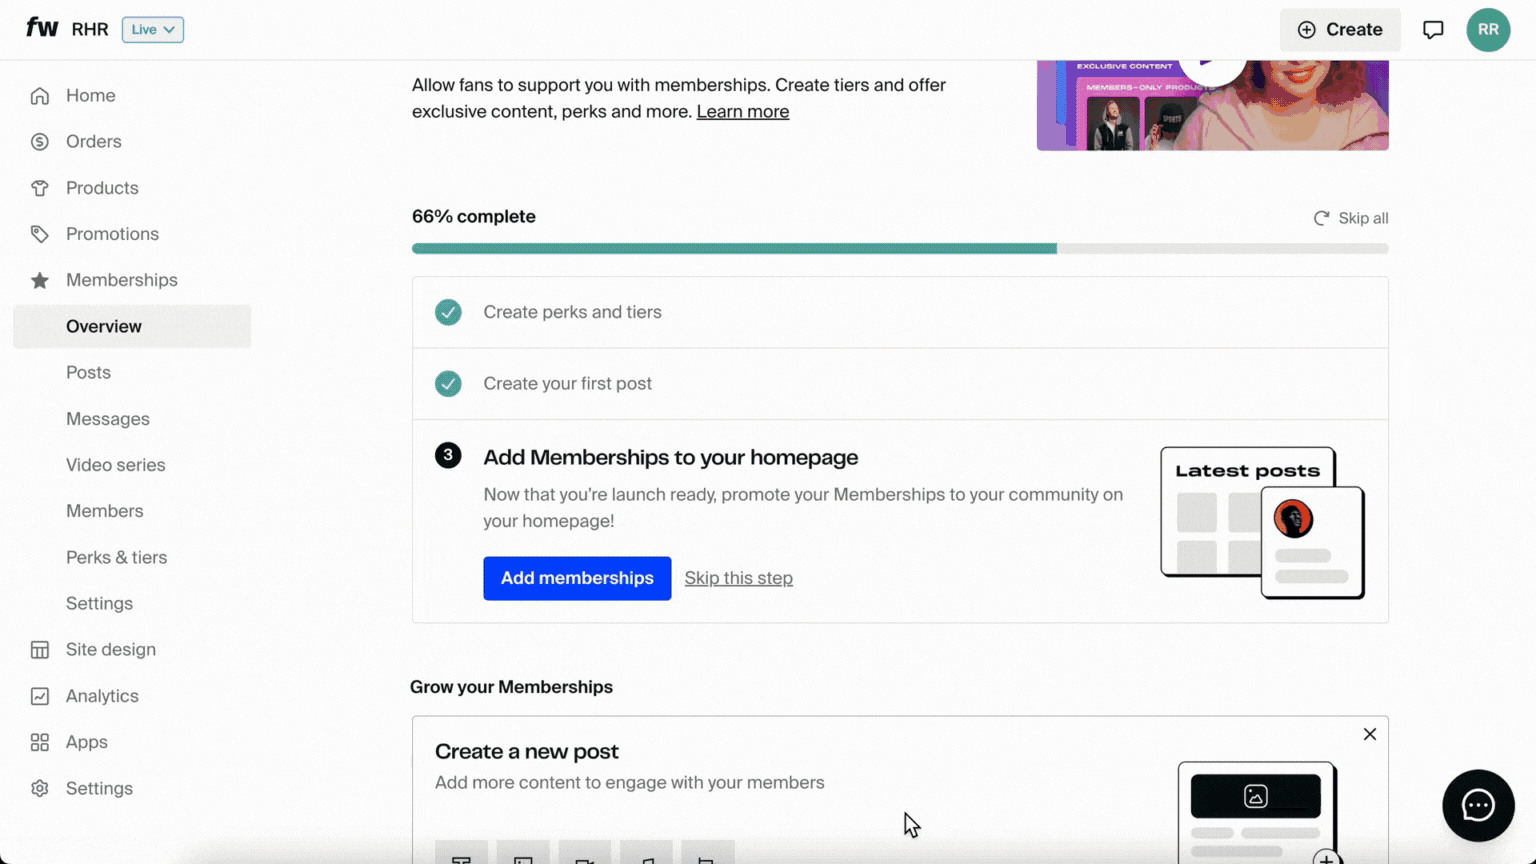Click the checkmark for Create perks and tiers
The image size is (1536, 864).
[448, 312]
